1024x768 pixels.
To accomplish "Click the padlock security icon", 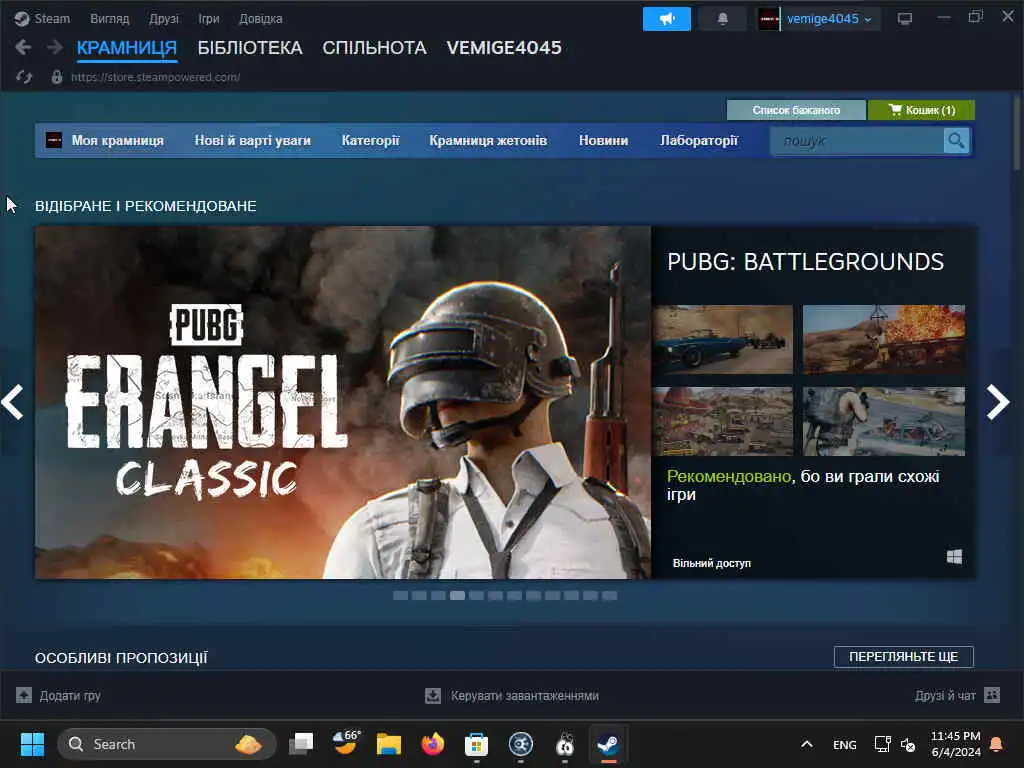I will click(x=57, y=77).
